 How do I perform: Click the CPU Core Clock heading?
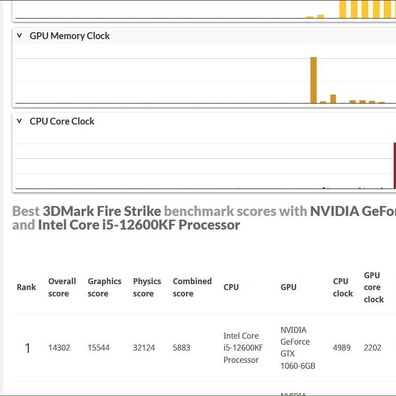62,121
